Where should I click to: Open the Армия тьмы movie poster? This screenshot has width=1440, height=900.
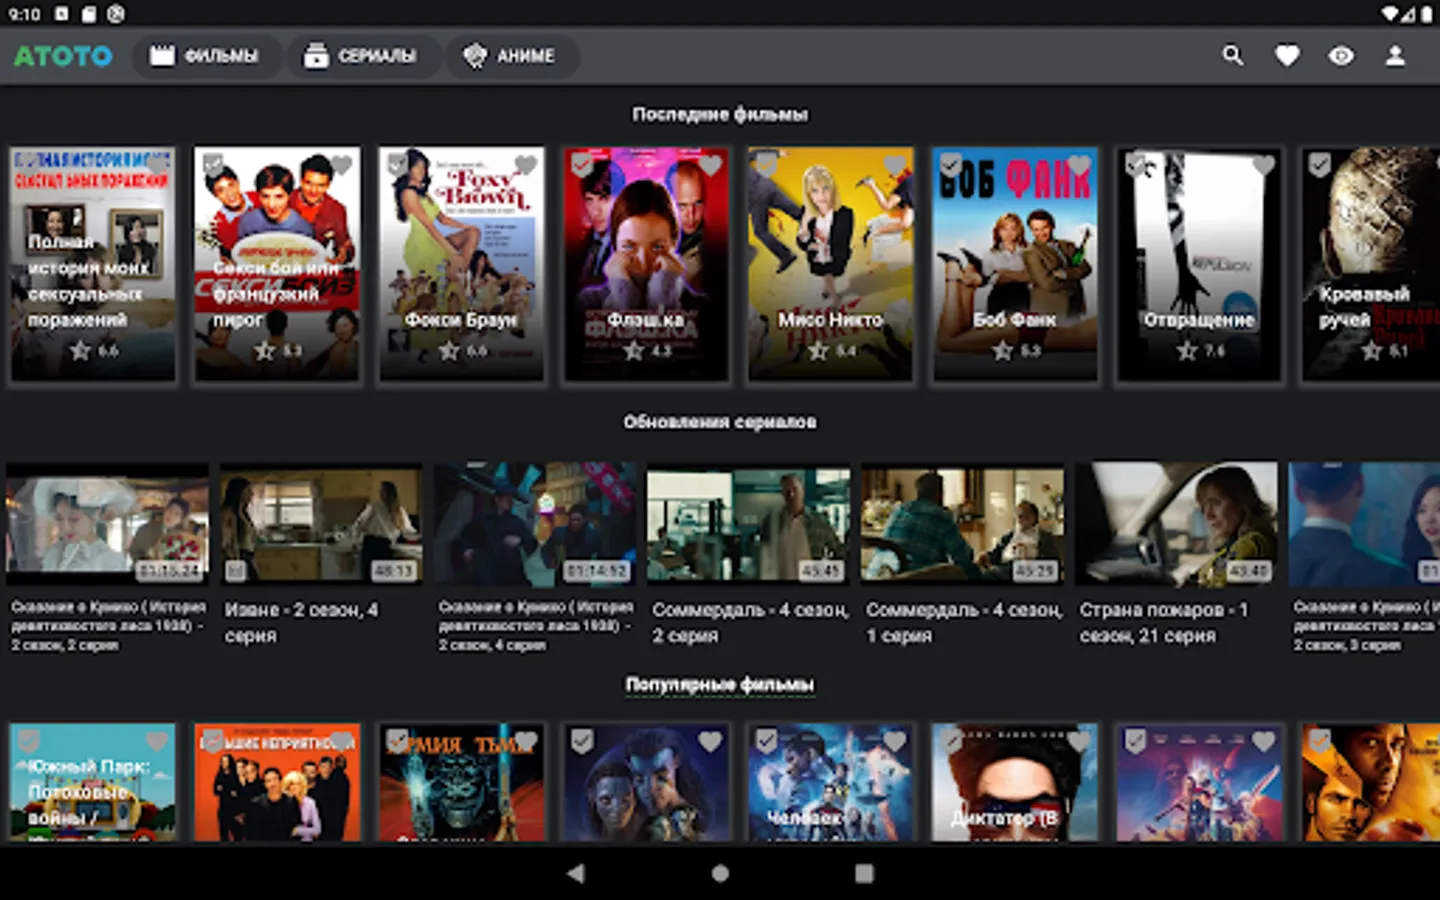[x=462, y=782]
